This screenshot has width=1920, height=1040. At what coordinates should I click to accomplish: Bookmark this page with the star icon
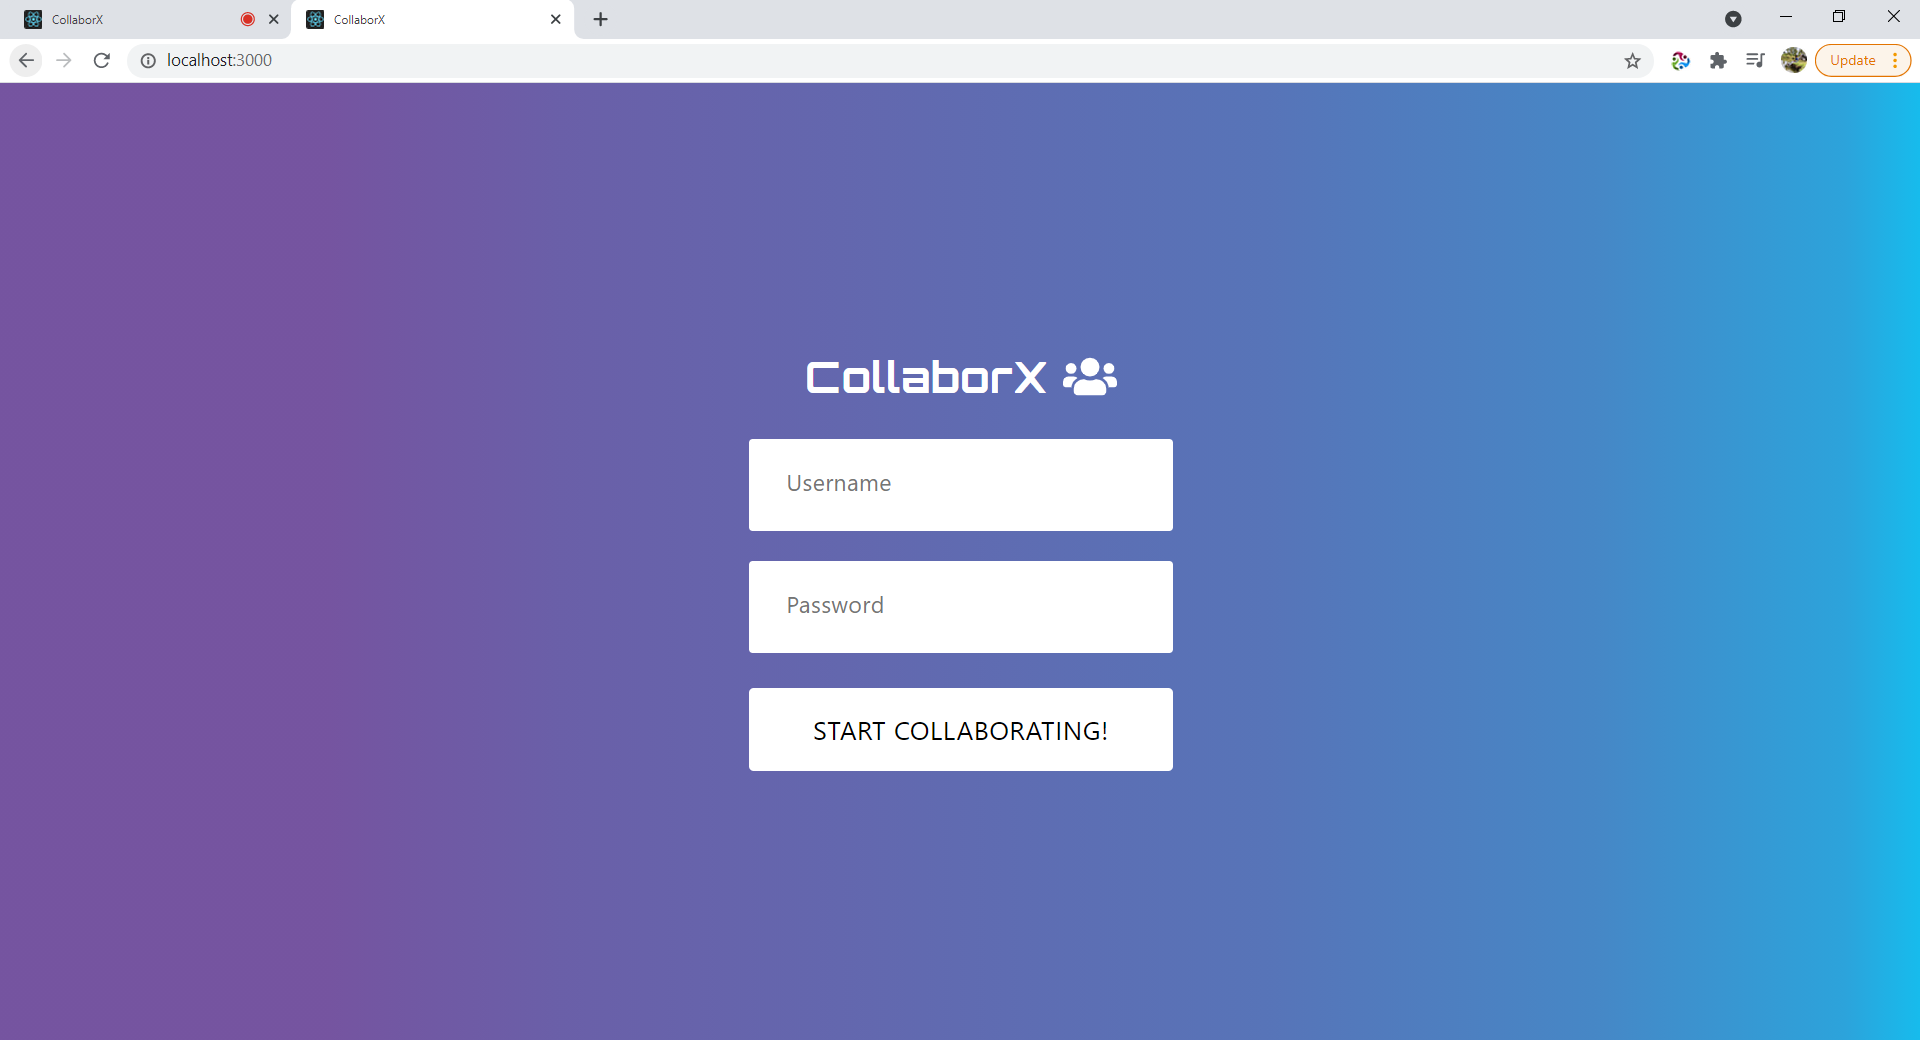pyautogui.click(x=1632, y=61)
